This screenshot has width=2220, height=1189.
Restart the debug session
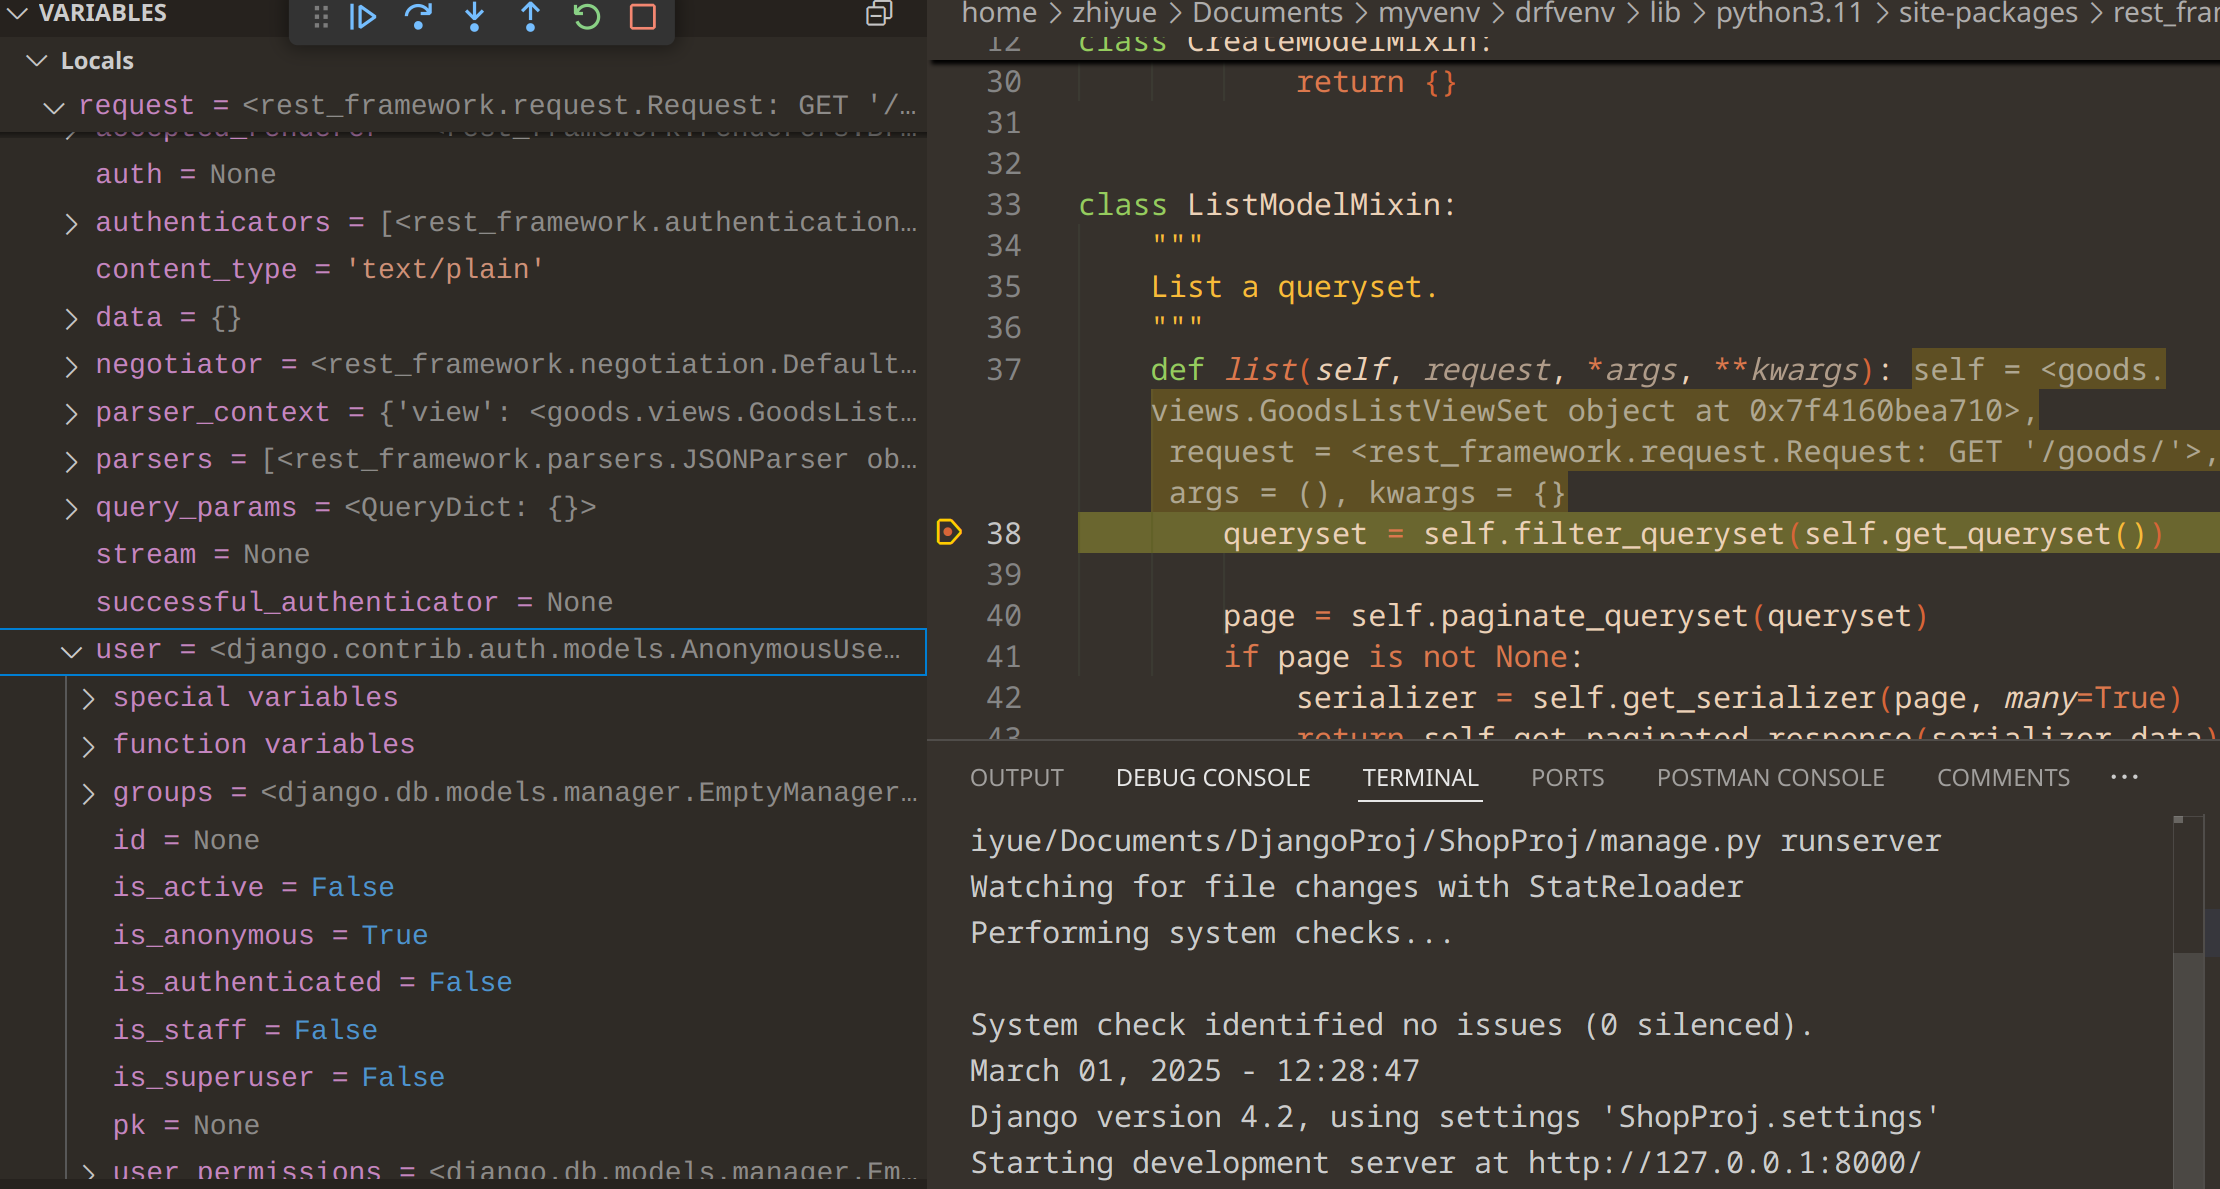coord(587,17)
